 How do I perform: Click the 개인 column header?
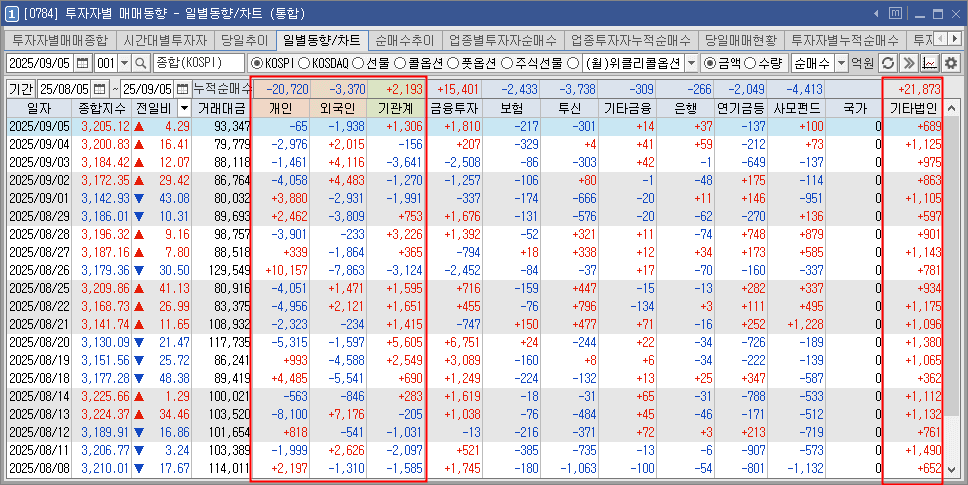281,109
